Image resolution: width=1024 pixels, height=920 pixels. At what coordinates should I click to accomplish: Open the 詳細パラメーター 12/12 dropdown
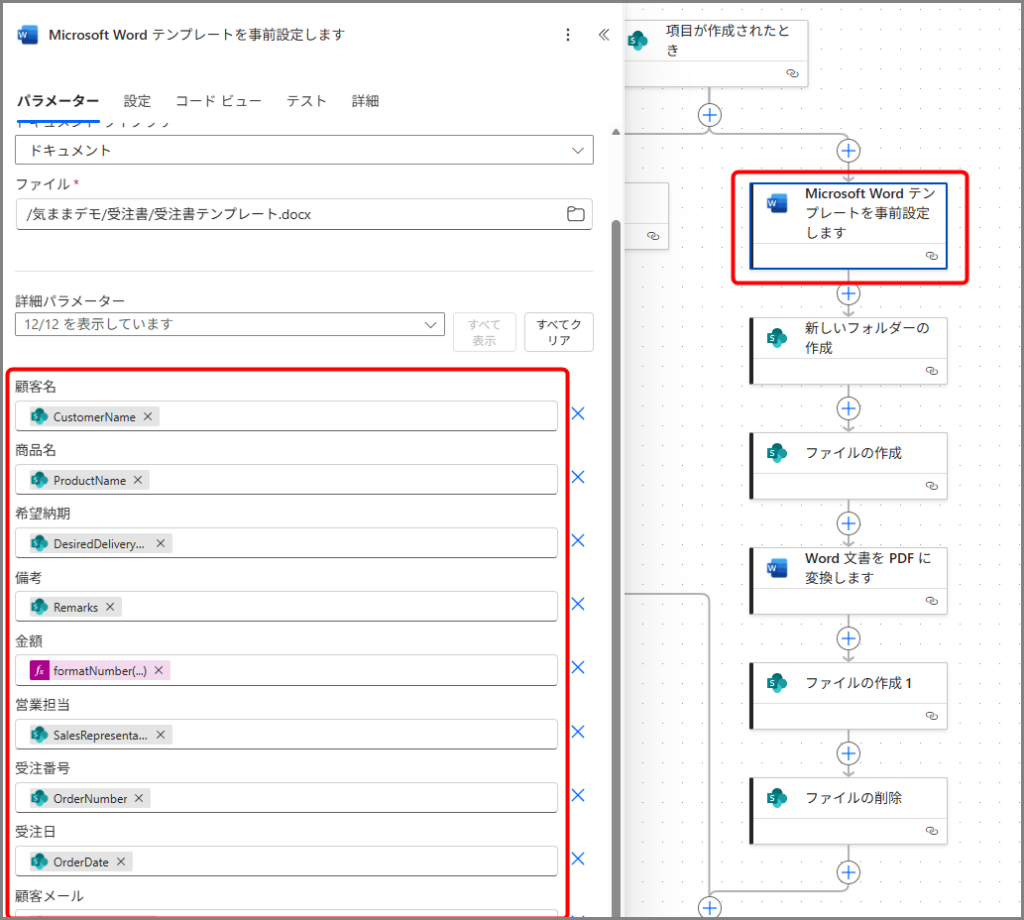(x=432, y=325)
